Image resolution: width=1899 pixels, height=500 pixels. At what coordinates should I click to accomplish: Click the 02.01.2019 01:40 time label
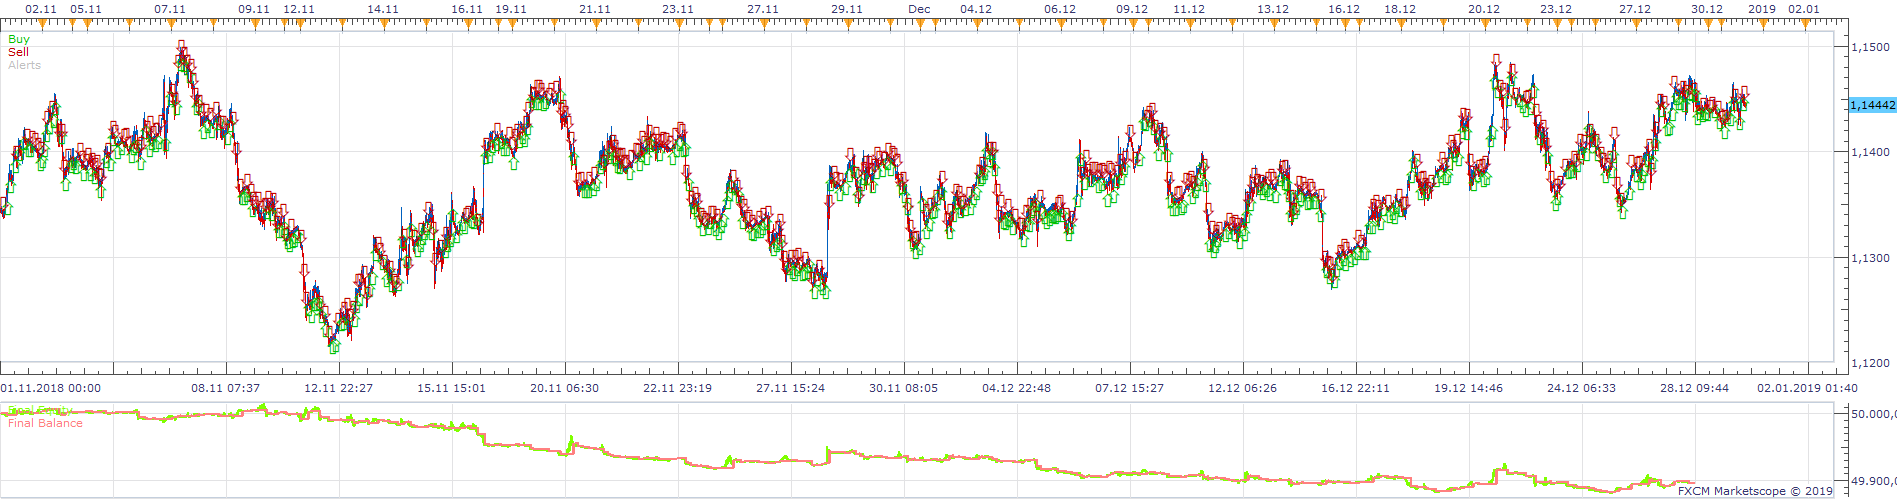coord(1808,388)
